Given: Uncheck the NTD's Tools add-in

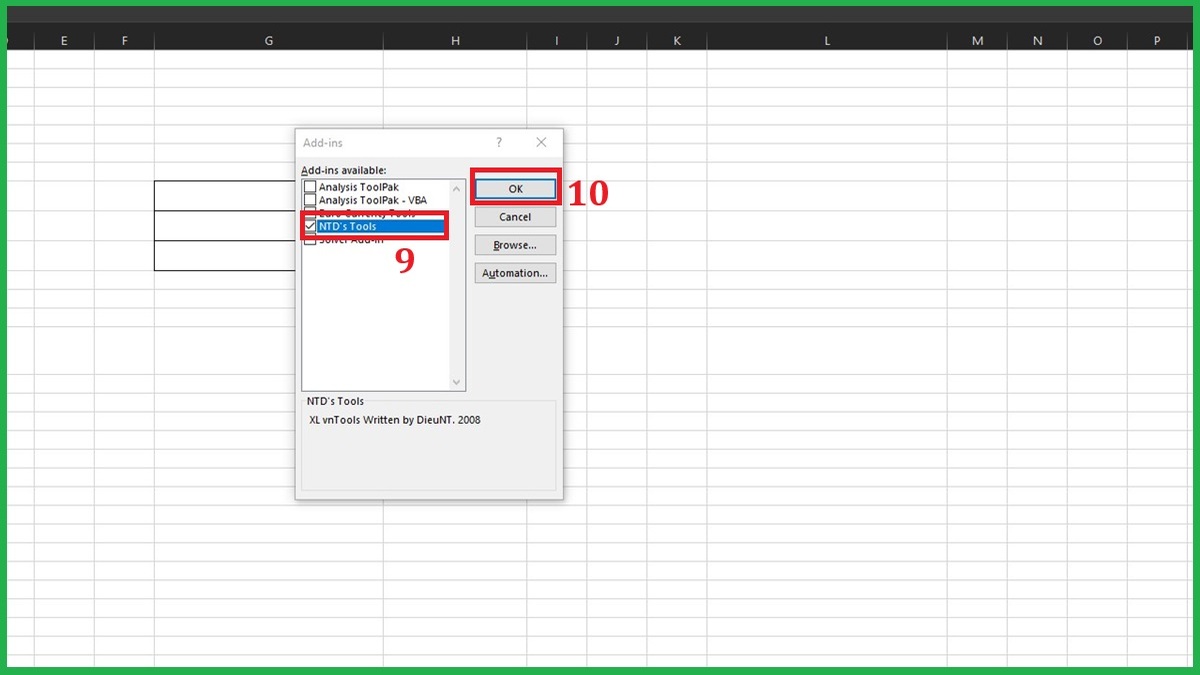Looking at the screenshot, I should tap(311, 226).
